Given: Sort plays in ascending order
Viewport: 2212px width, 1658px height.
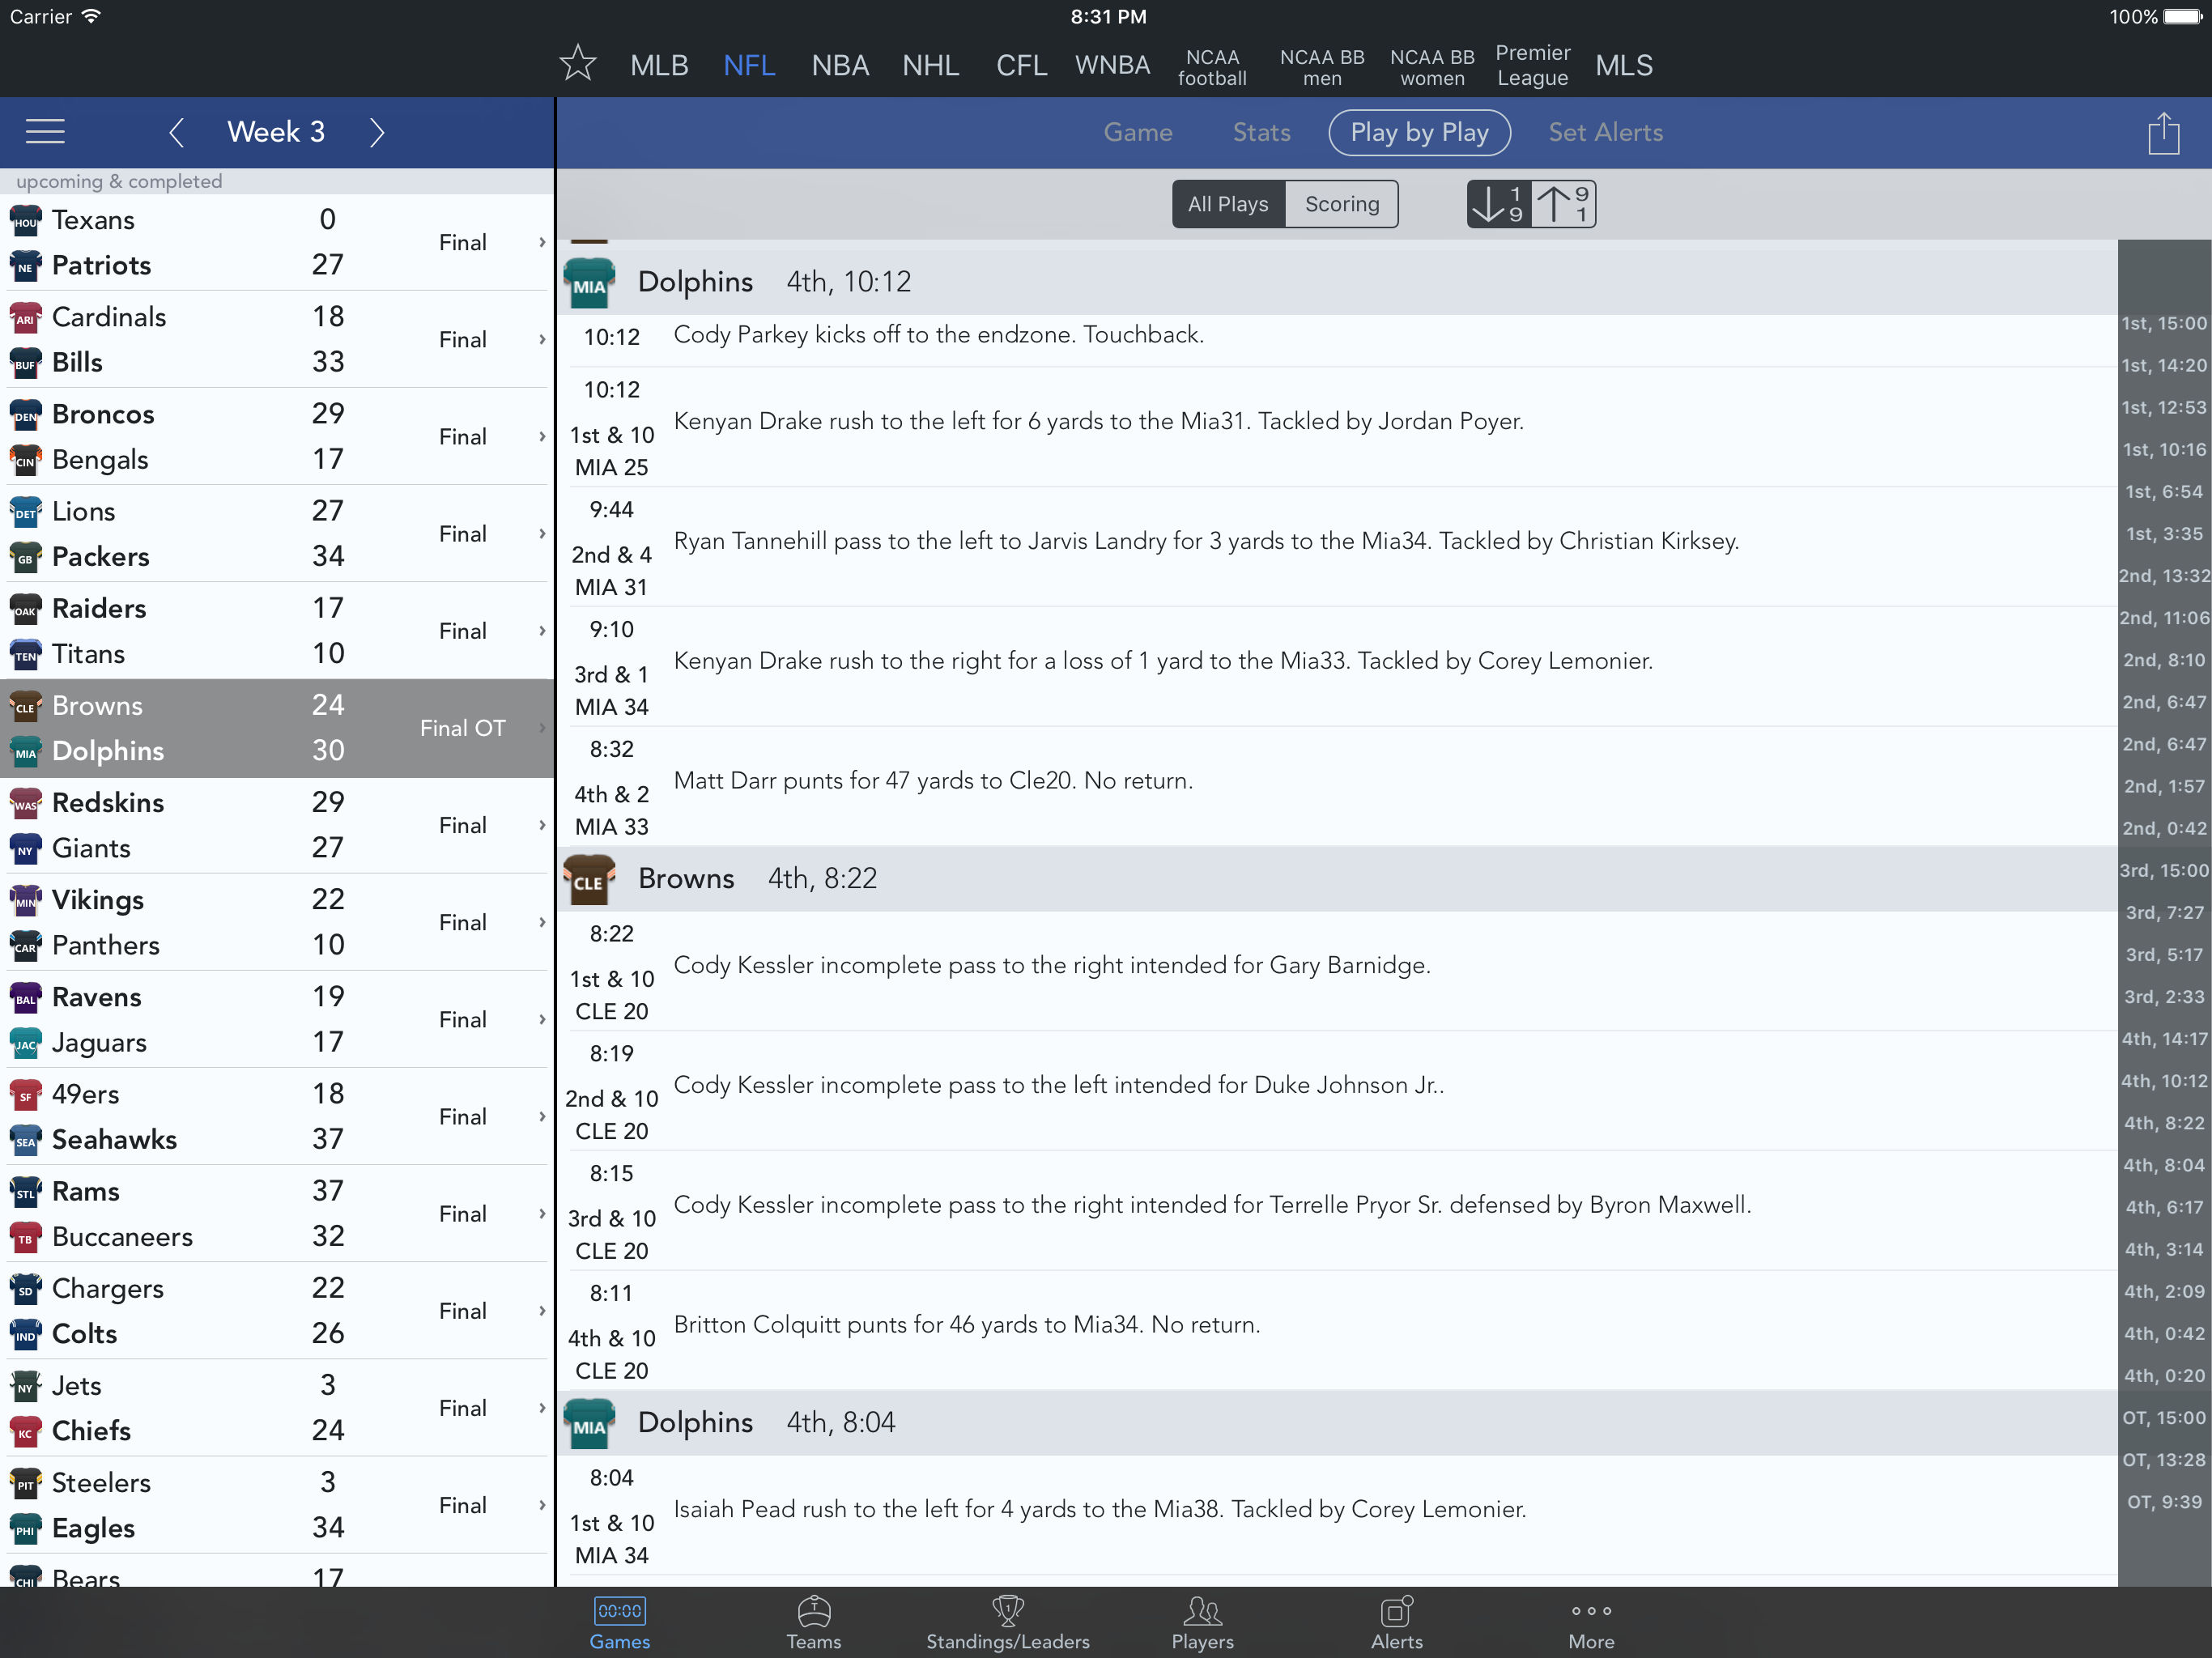Looking at the screenshot, I should point(1498,204).
